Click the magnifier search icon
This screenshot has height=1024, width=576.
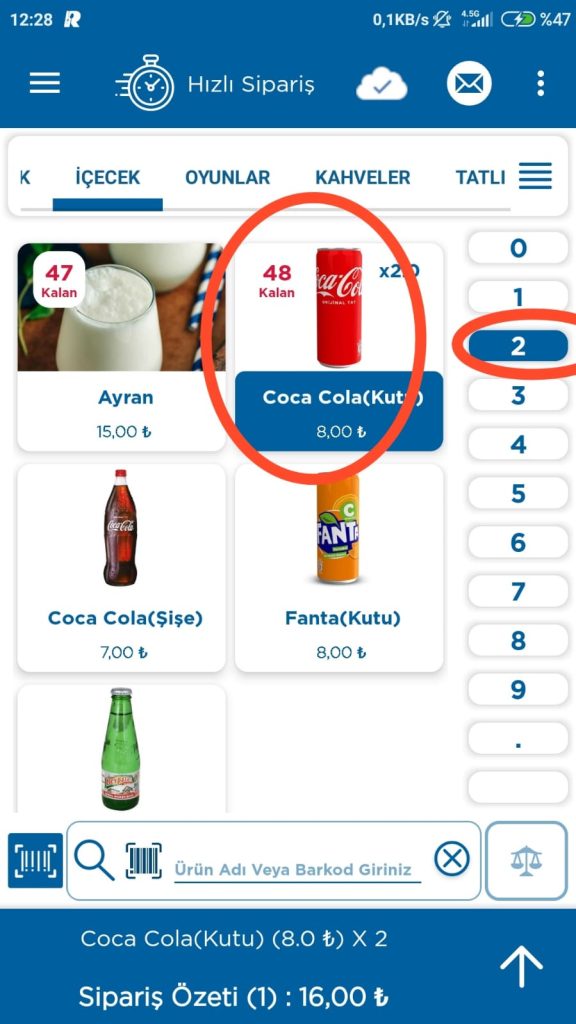pyautogui.click(x=95, y=860)
